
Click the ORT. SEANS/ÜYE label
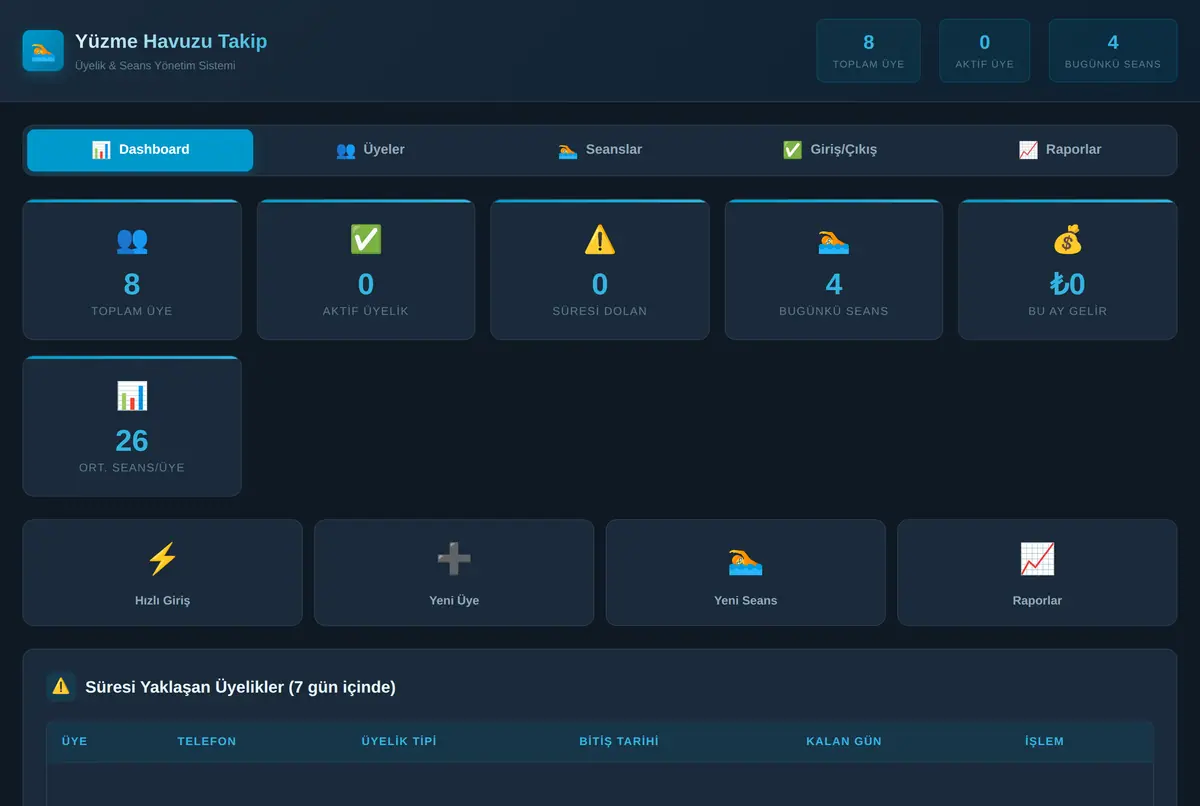coord(132,467)
